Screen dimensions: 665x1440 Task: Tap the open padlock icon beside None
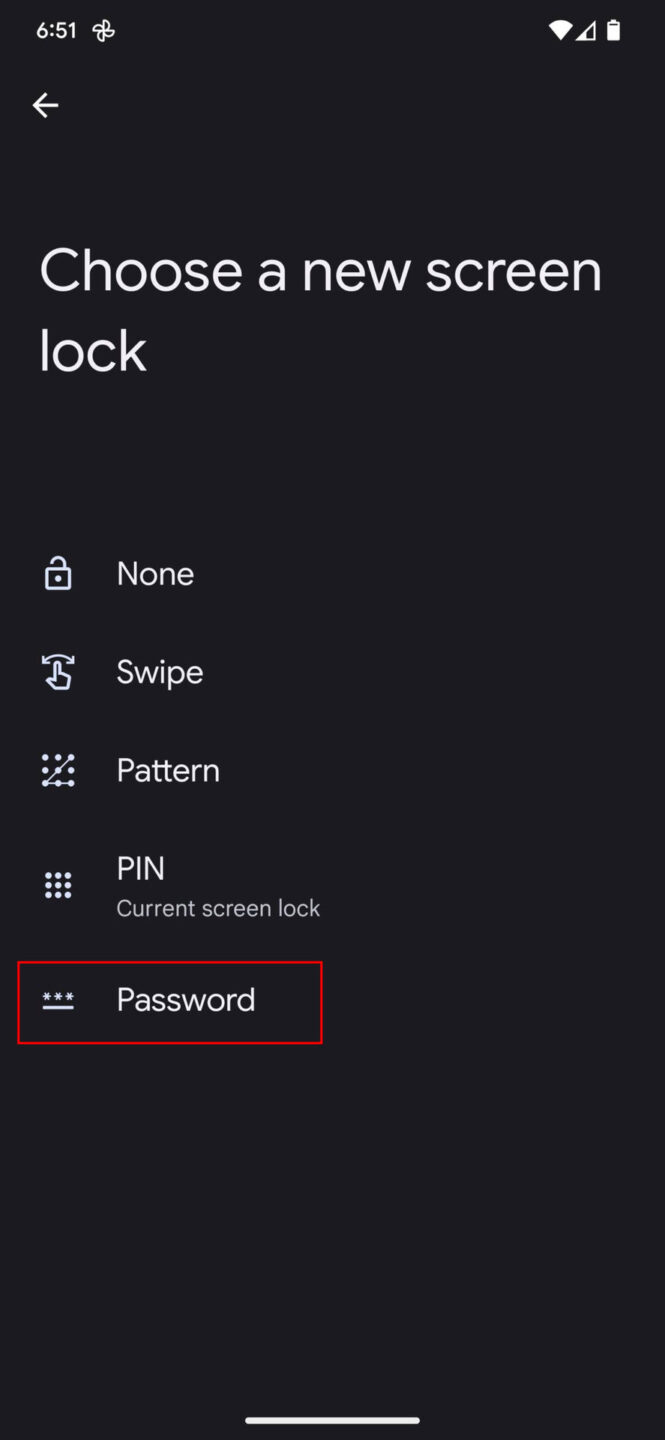pos(57,573)
